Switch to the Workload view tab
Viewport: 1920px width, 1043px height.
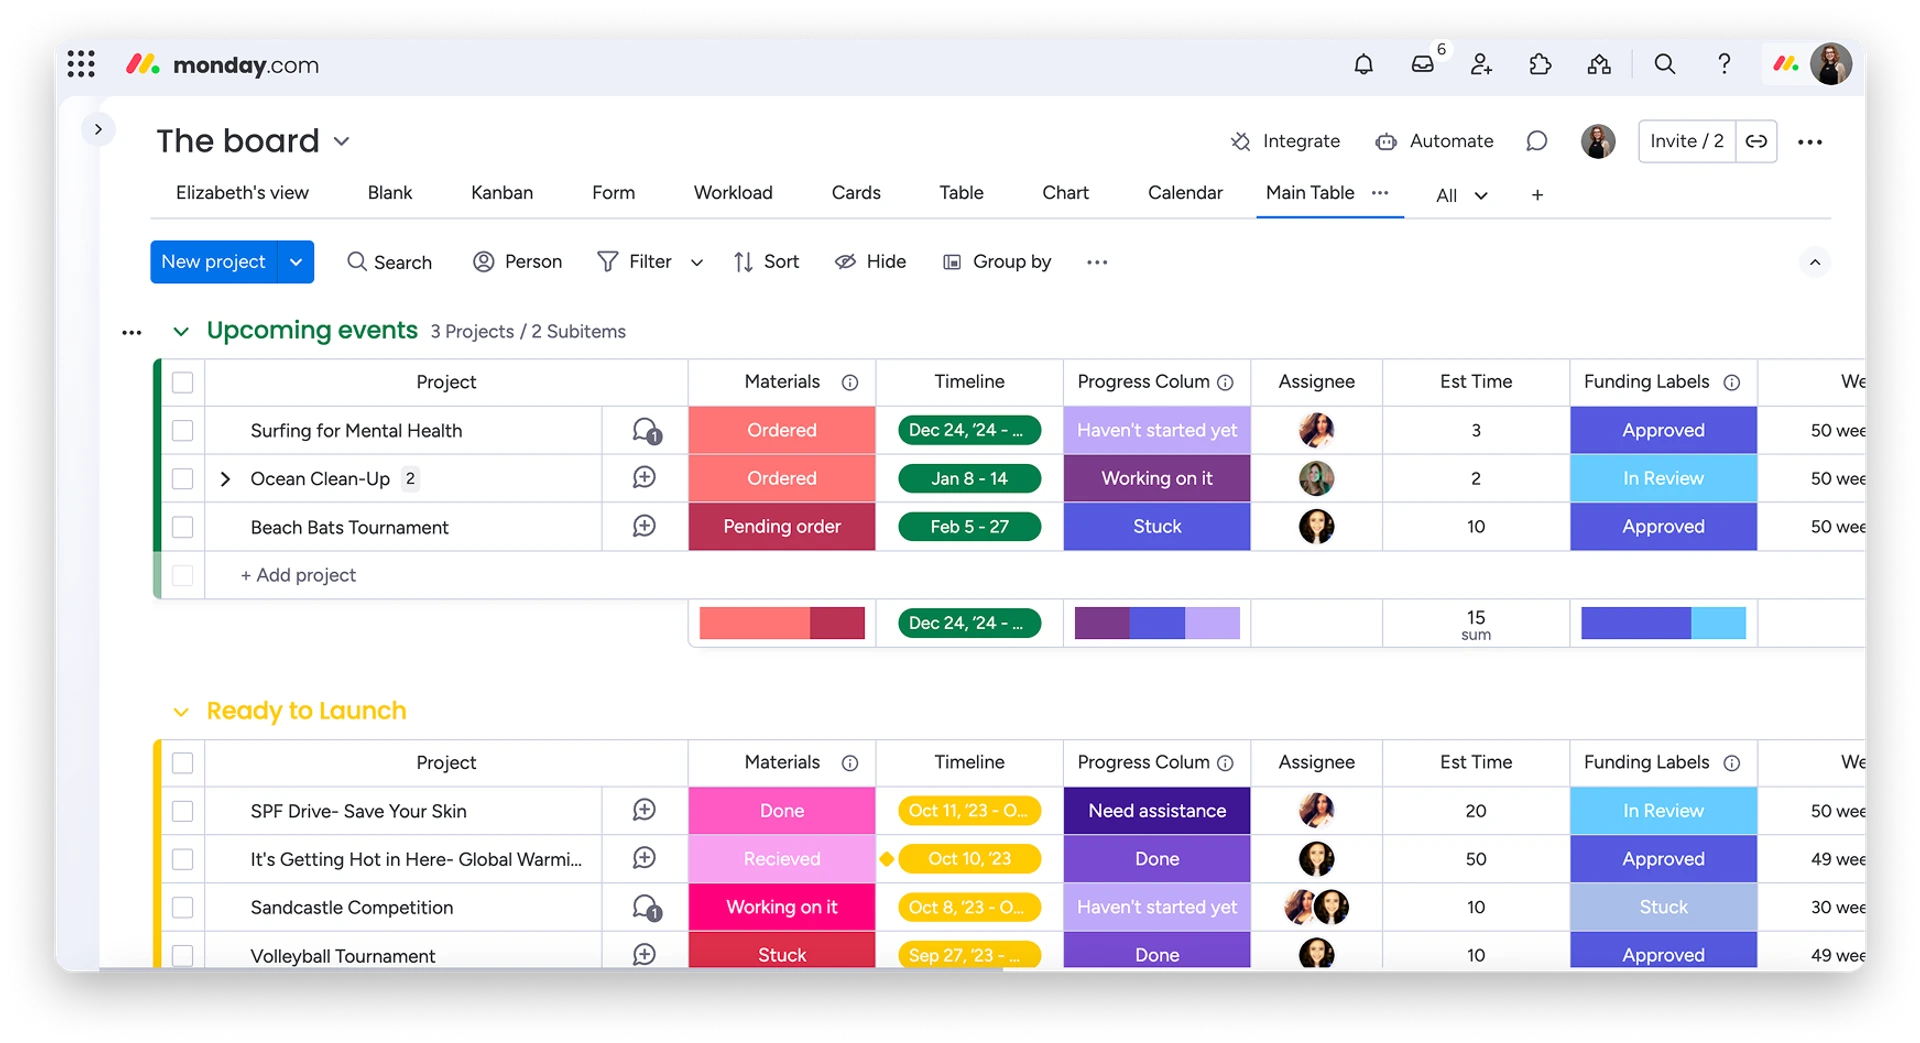point(733,193)
